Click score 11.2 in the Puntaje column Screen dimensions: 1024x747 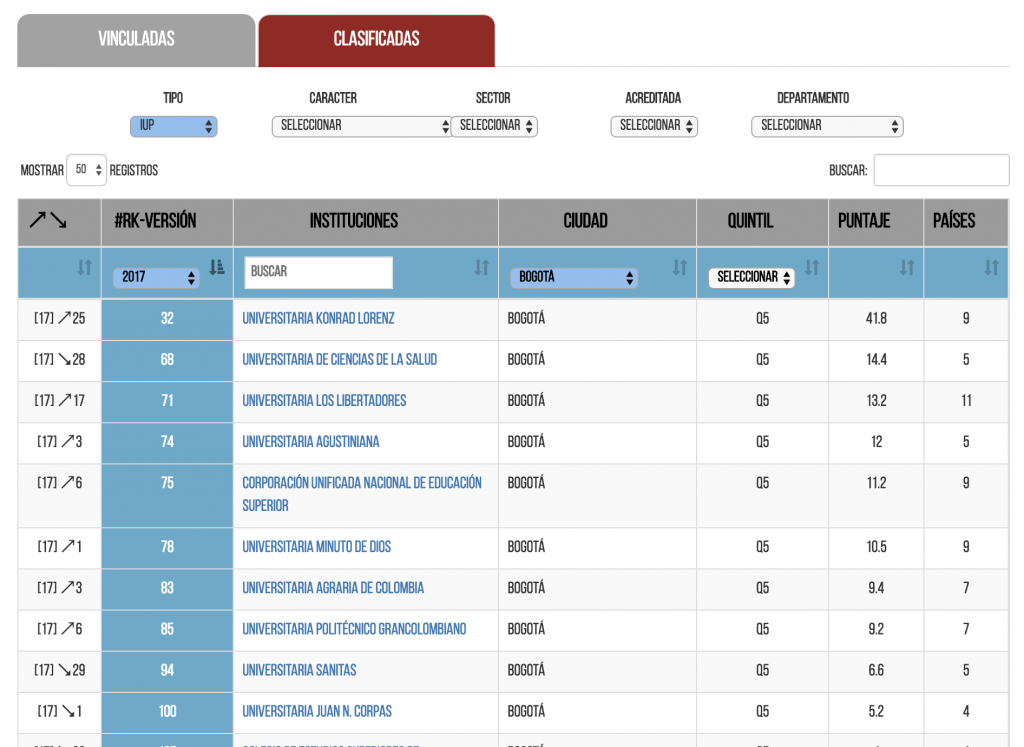pyautogui.click(x=876, y=483)
